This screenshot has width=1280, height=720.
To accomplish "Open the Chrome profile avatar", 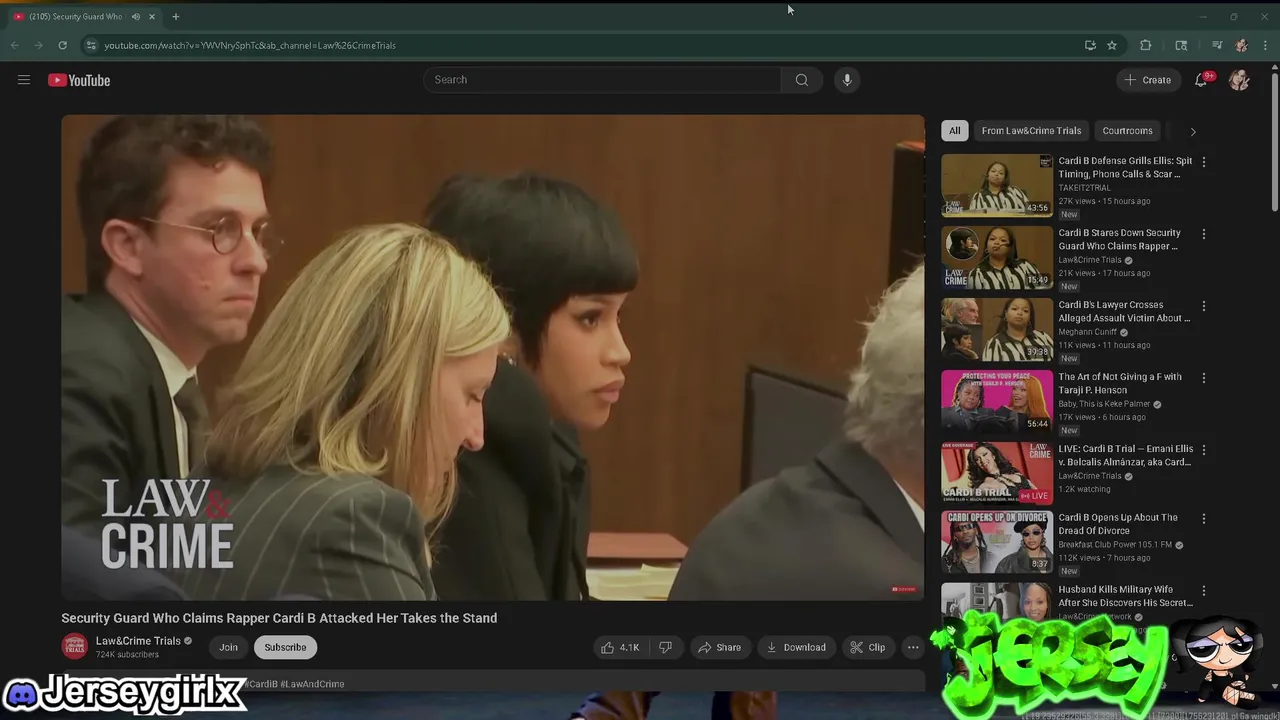I will 1241,45.
